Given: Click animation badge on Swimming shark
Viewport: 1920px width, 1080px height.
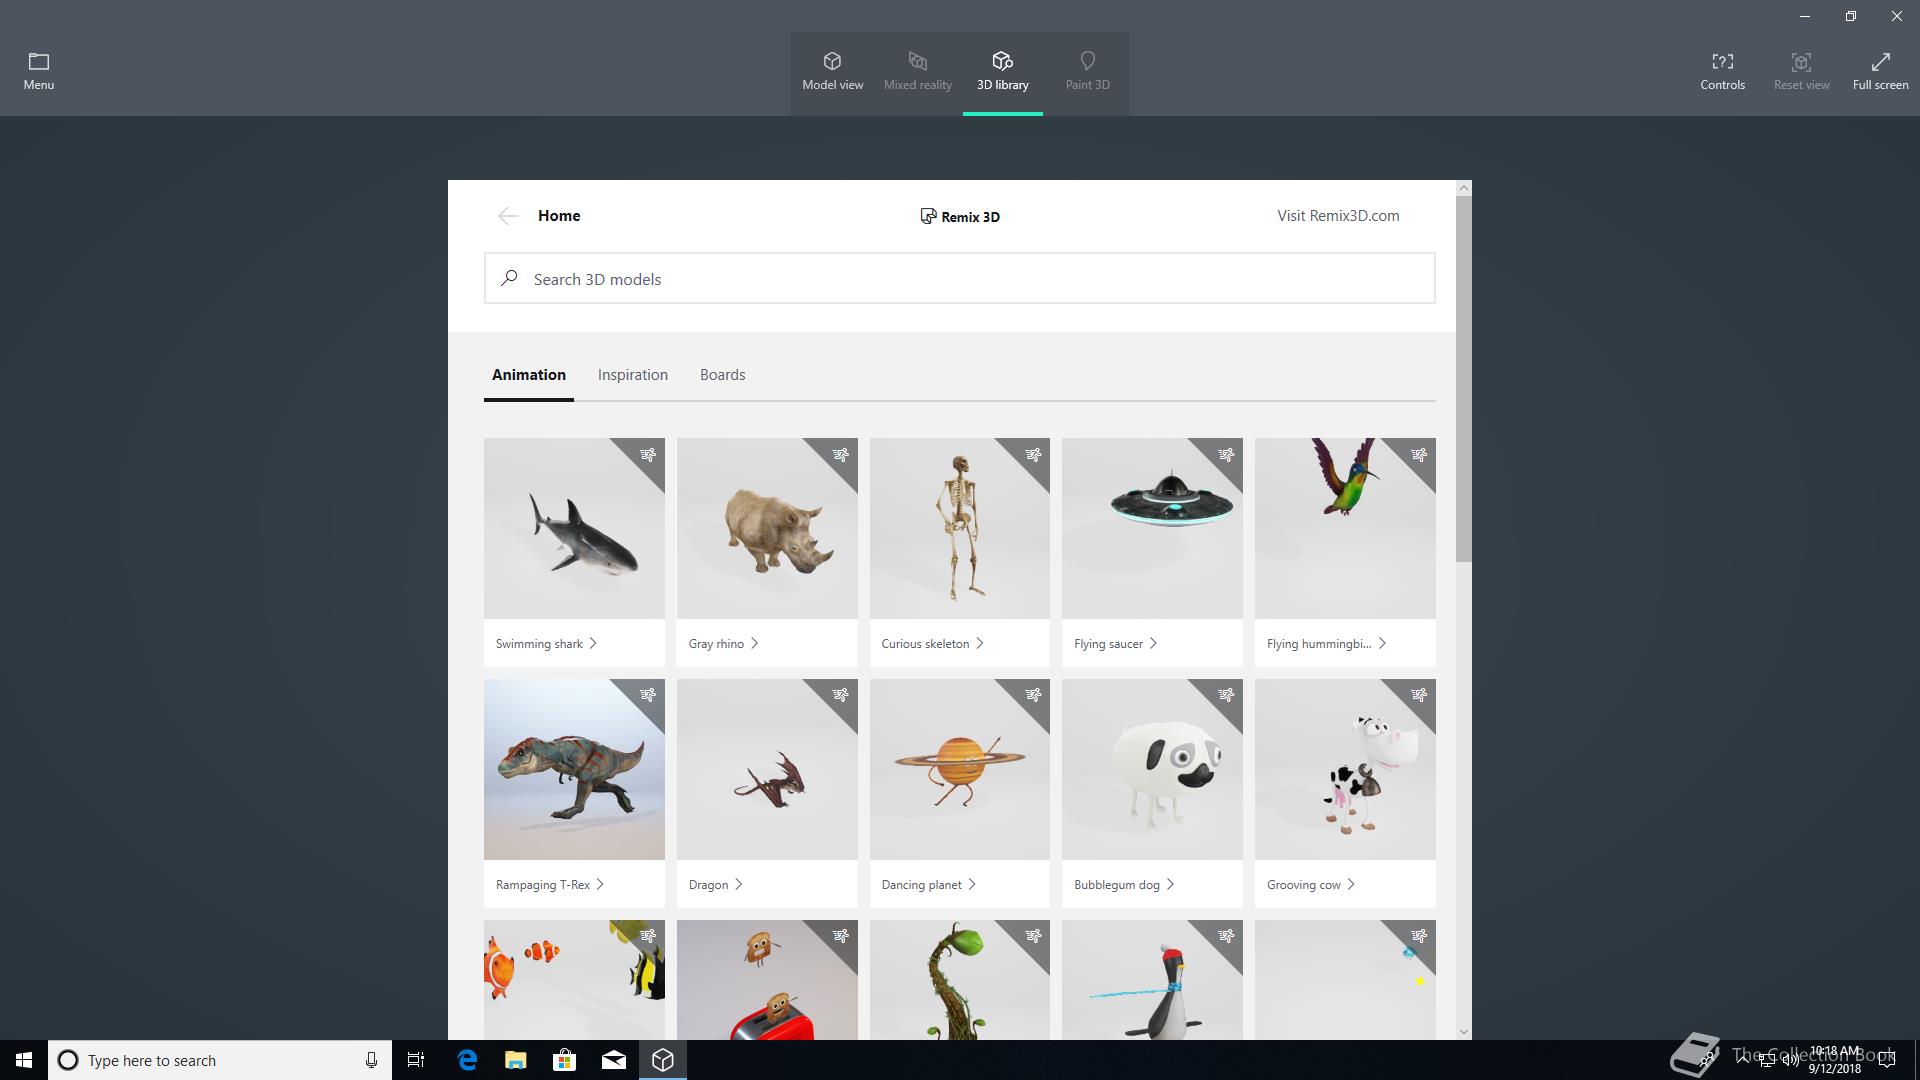Looking at the screenshot, I should point(648,455).
